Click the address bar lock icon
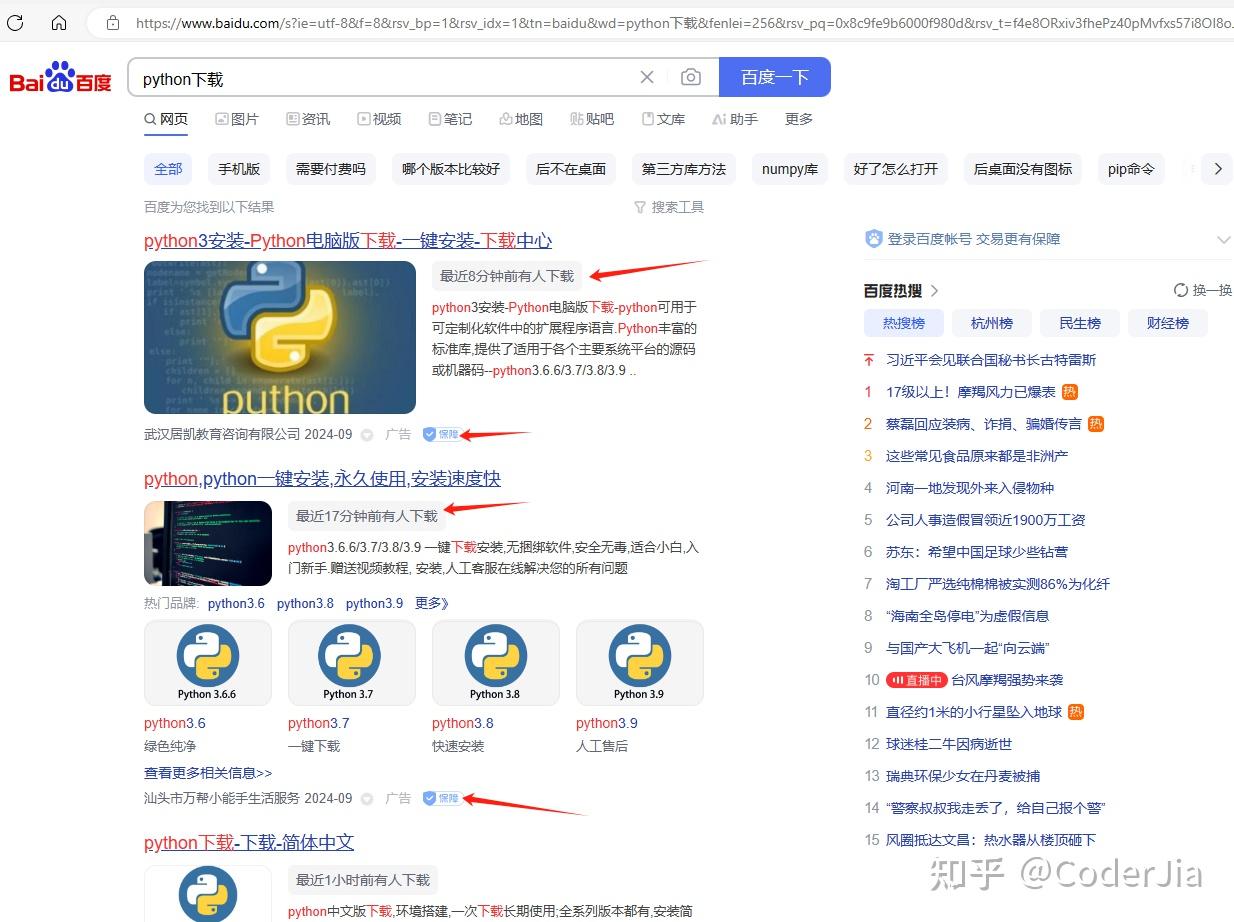The height and width of the screenshot is (922, 1234). 113,22
